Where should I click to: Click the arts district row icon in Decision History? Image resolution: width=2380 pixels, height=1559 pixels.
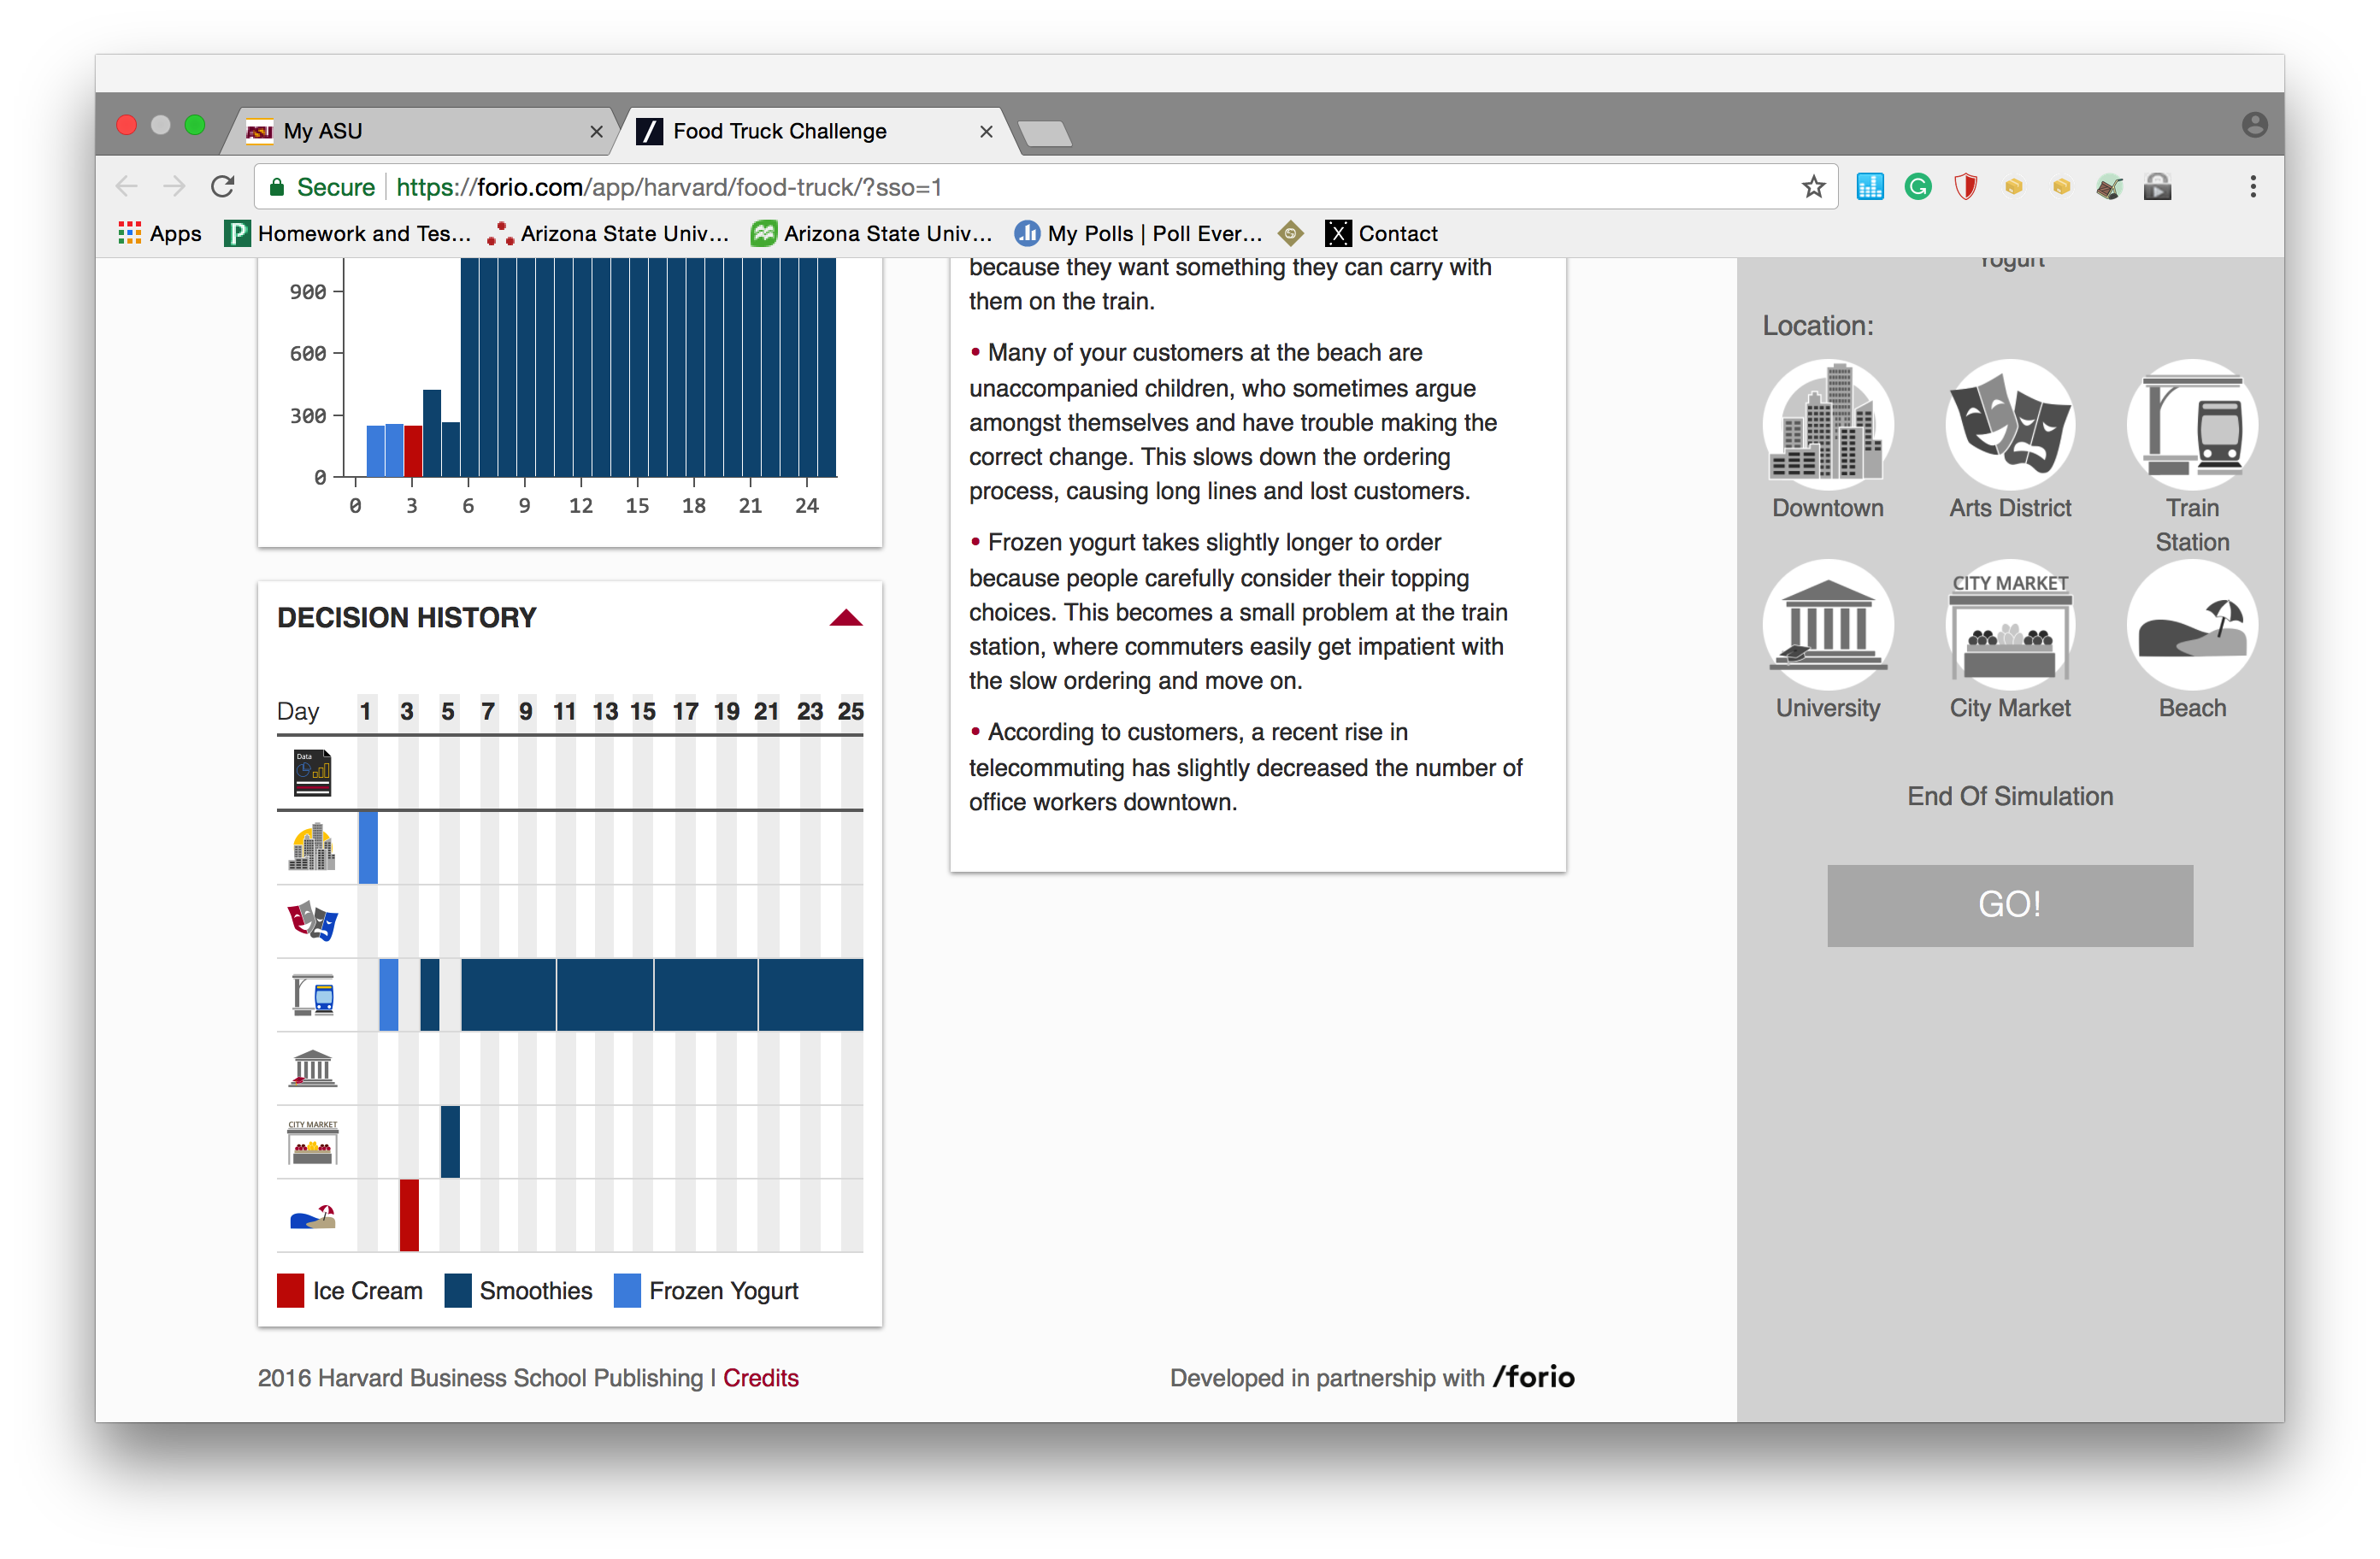[x=312, y=920]
